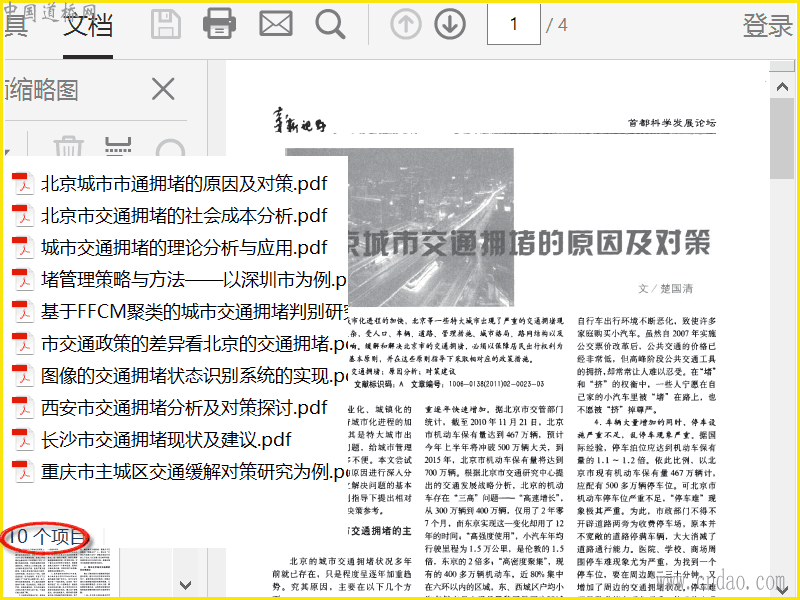Click the 10 个项目 status text
Screen dimensions: 800x600
[45, 537]
